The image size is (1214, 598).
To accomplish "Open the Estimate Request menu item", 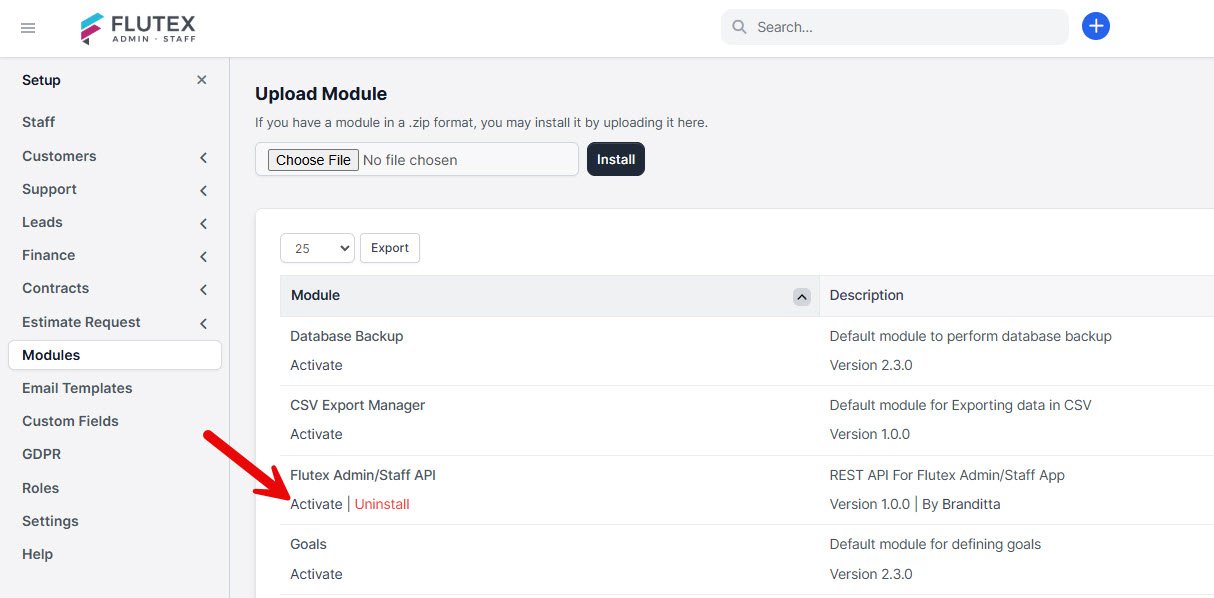I will click(x=81, y=322).
